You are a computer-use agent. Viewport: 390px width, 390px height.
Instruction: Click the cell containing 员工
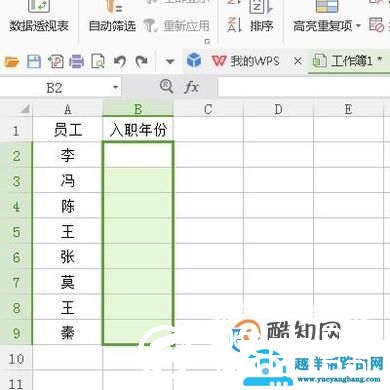pyautogui.click(x=68, y=130)
